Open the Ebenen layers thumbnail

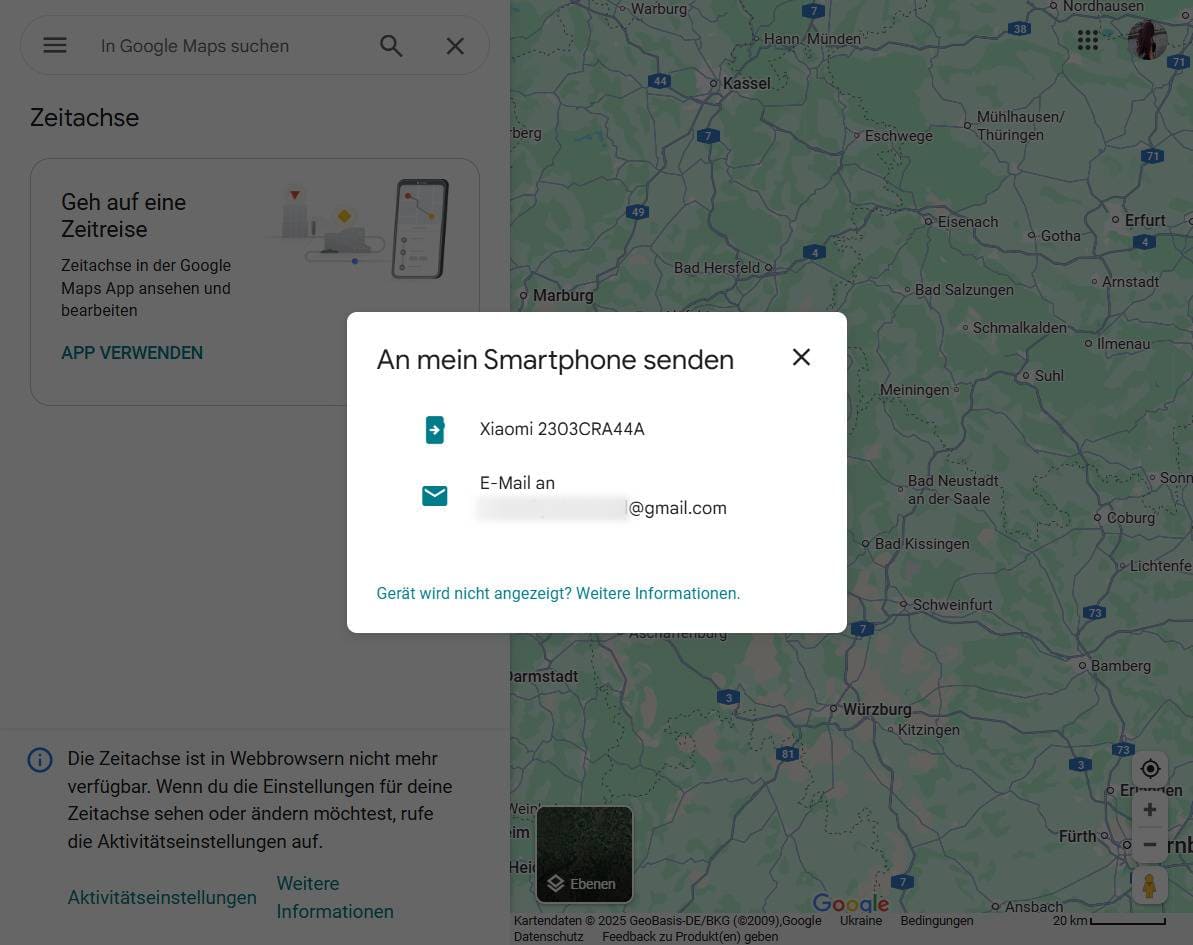(584, 854)
